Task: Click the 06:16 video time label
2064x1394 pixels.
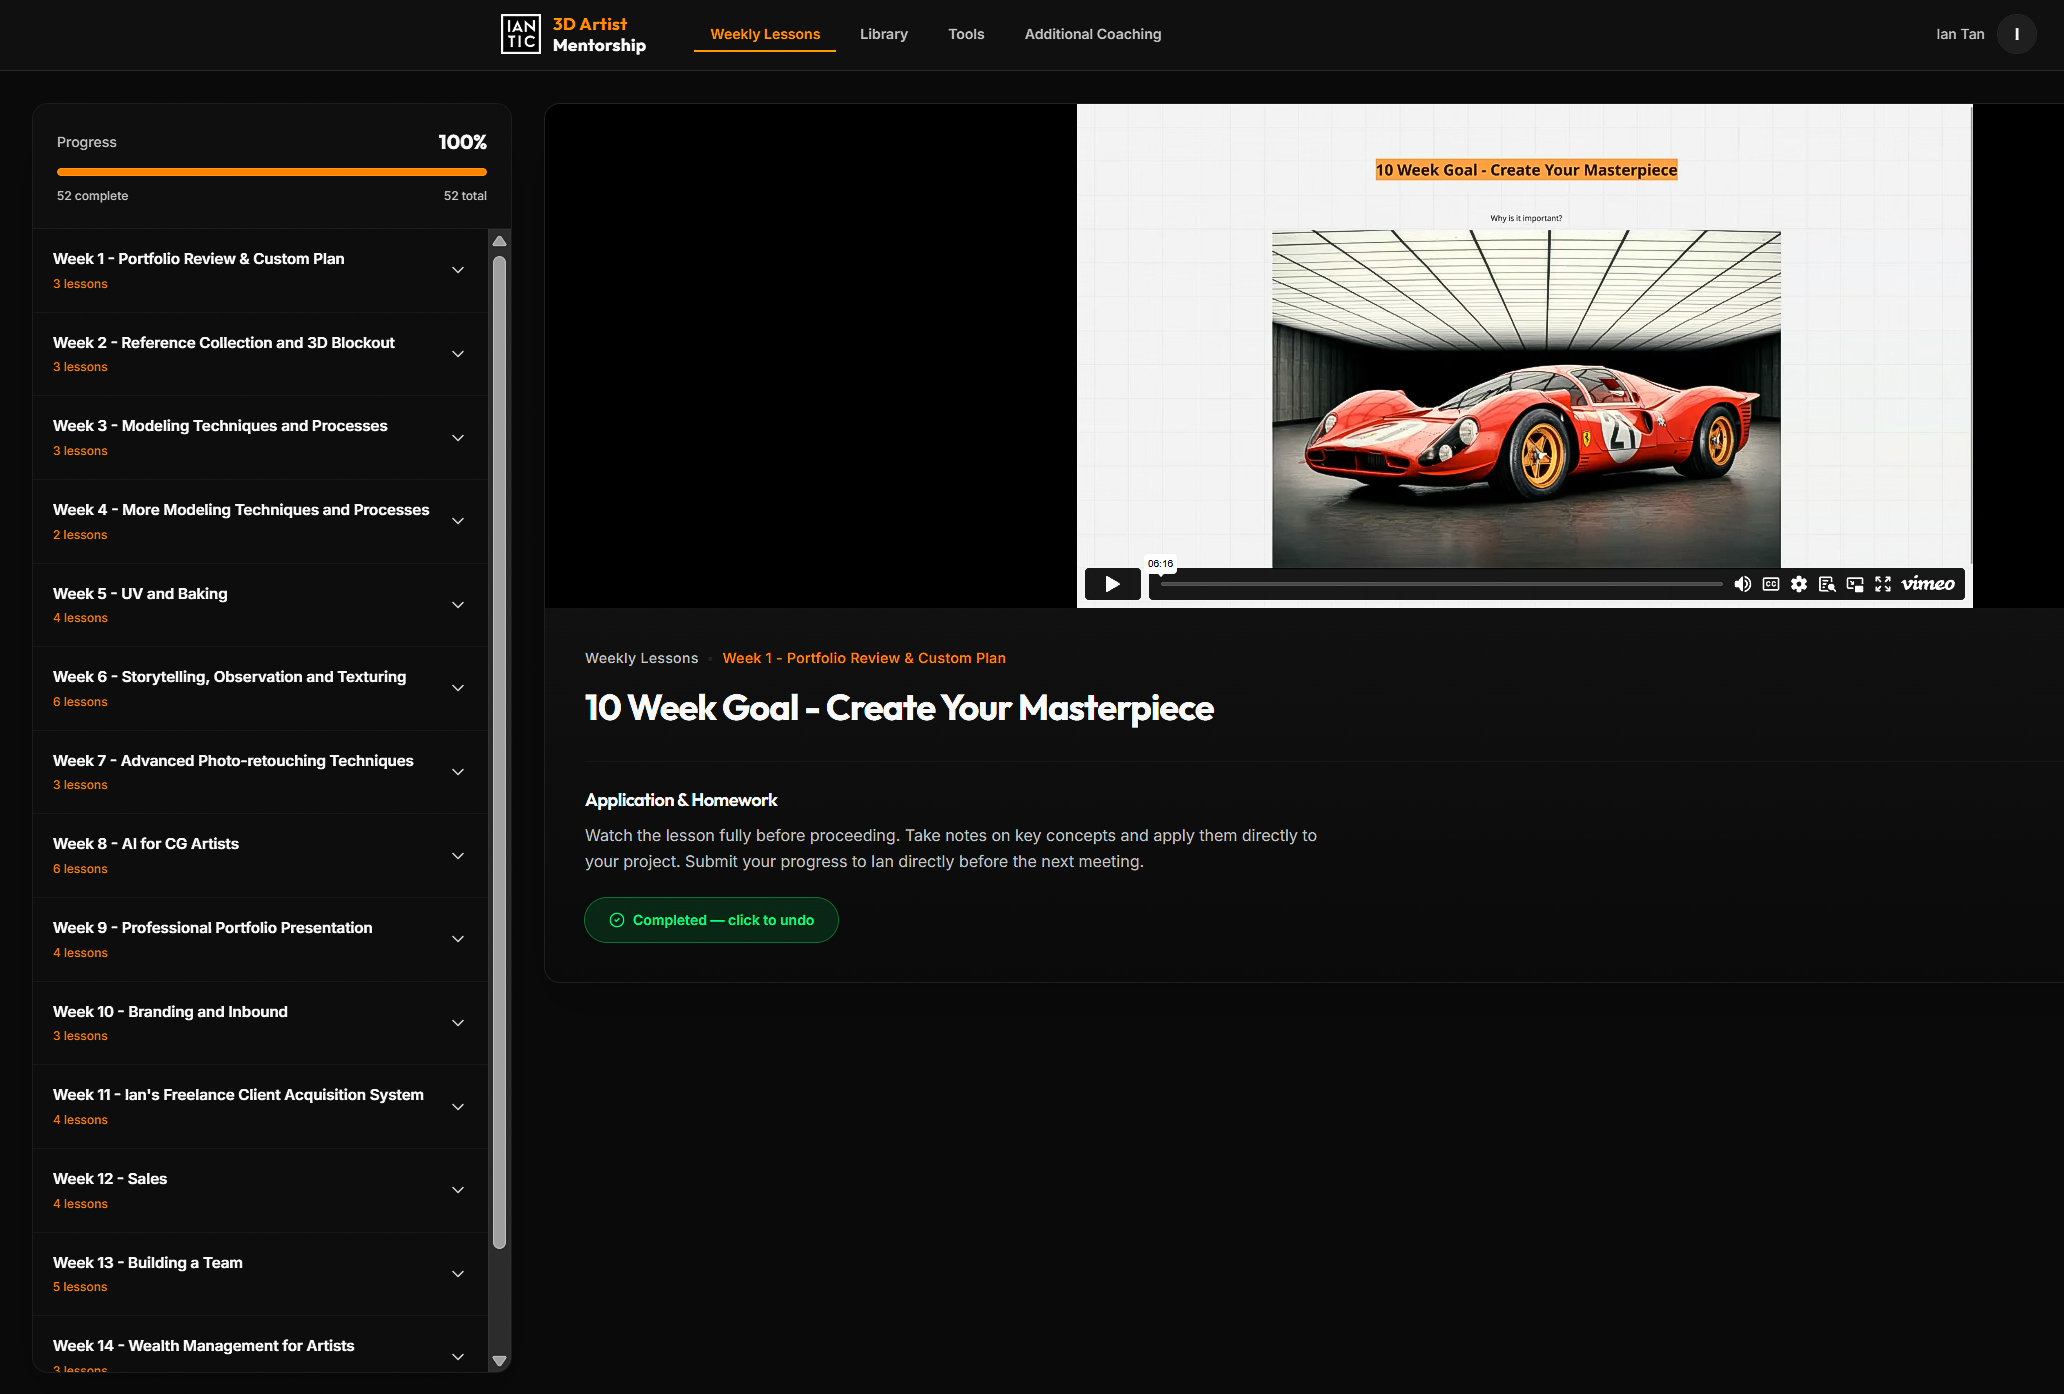Action: tap(1160, 564)
